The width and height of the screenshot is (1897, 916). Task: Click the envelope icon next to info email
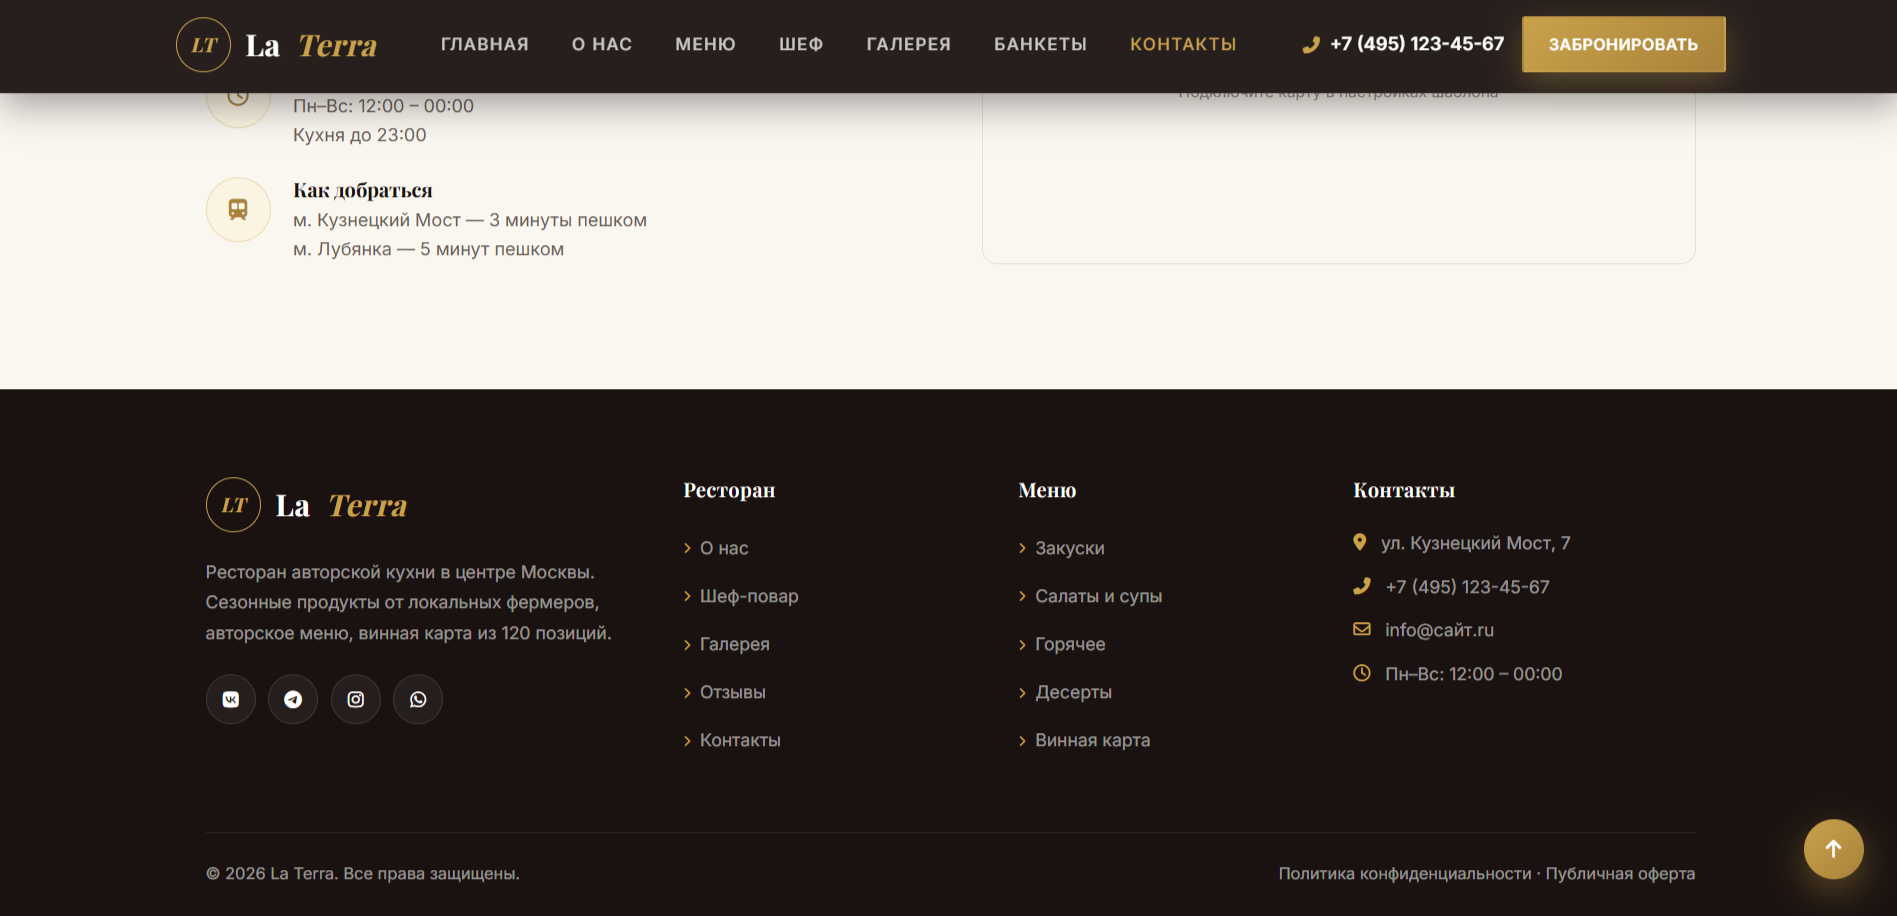coord(1362,629)
